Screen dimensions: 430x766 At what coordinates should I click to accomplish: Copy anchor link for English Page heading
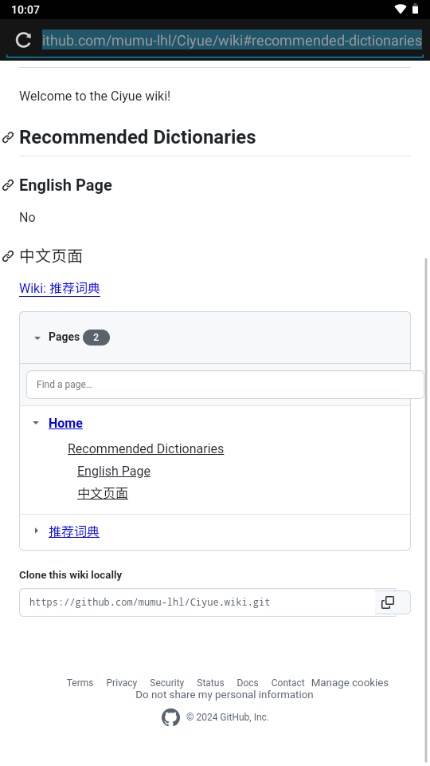tap(8, 186)
